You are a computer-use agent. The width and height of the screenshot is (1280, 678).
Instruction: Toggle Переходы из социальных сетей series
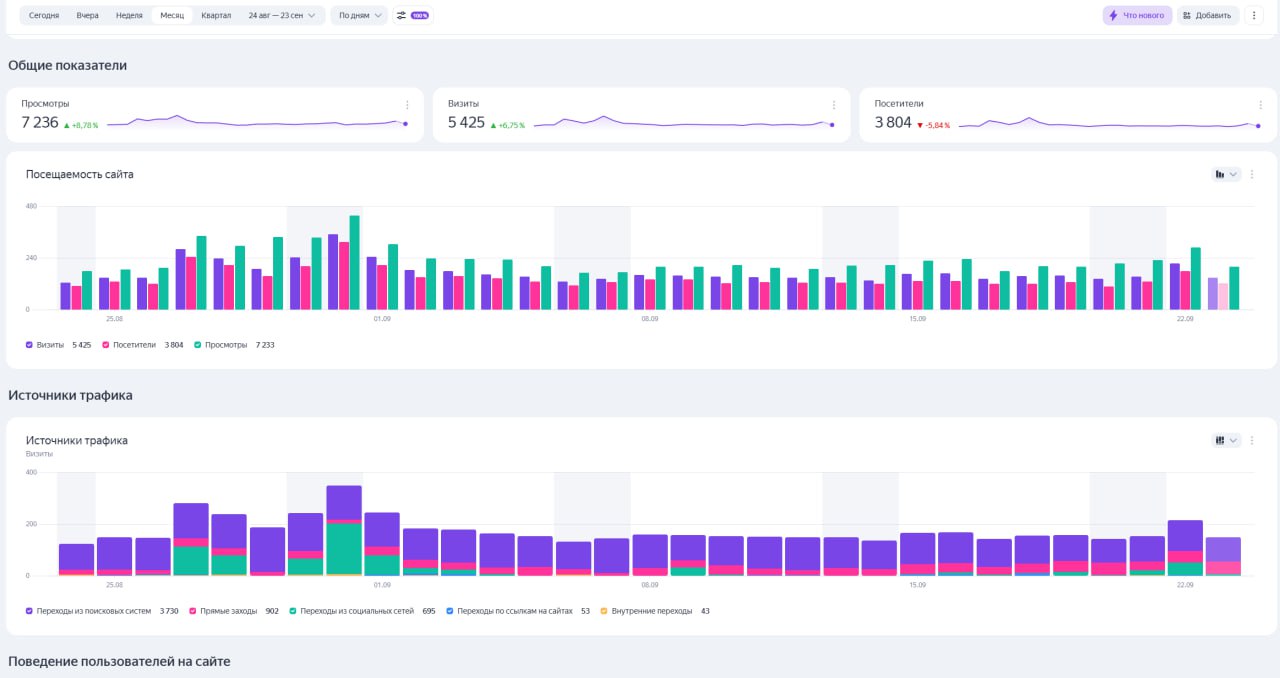coord(291,610)
